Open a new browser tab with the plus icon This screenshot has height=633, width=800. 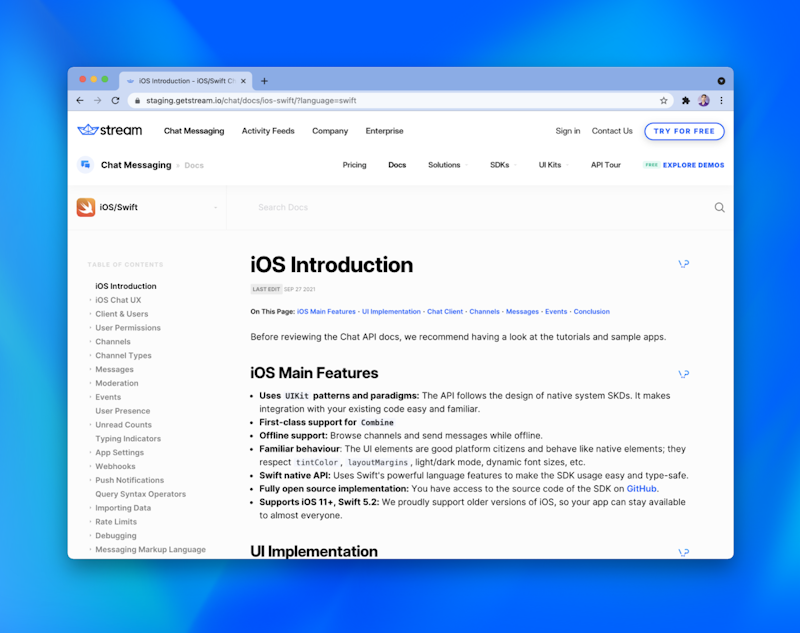[x=262, y=80]
